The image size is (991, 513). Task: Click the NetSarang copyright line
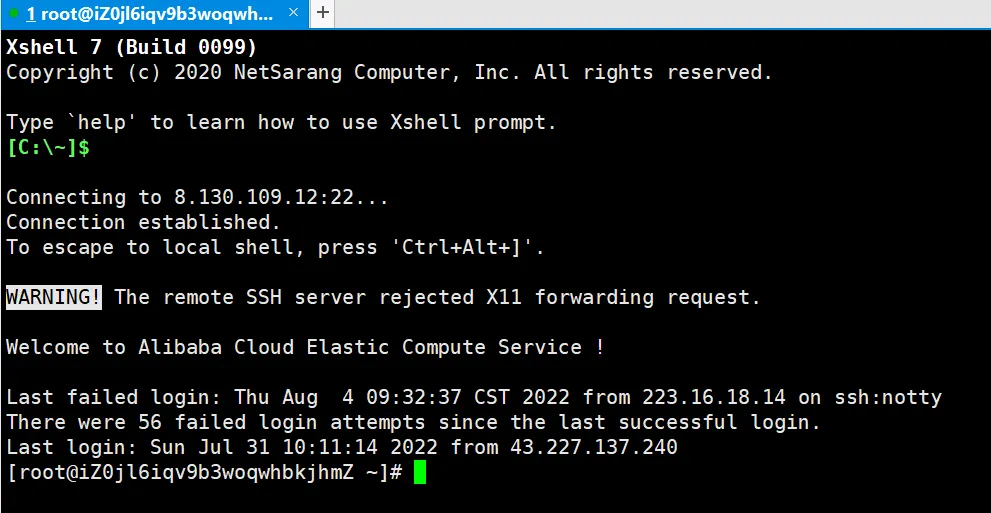point(389,72)
